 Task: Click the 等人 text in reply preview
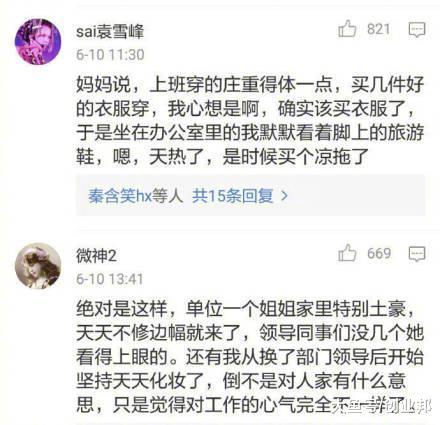pyautogui.click(x=168, y=196)
